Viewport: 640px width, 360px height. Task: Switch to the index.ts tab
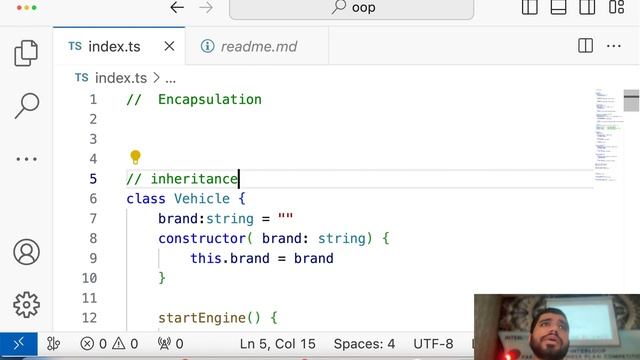(119, 46)
